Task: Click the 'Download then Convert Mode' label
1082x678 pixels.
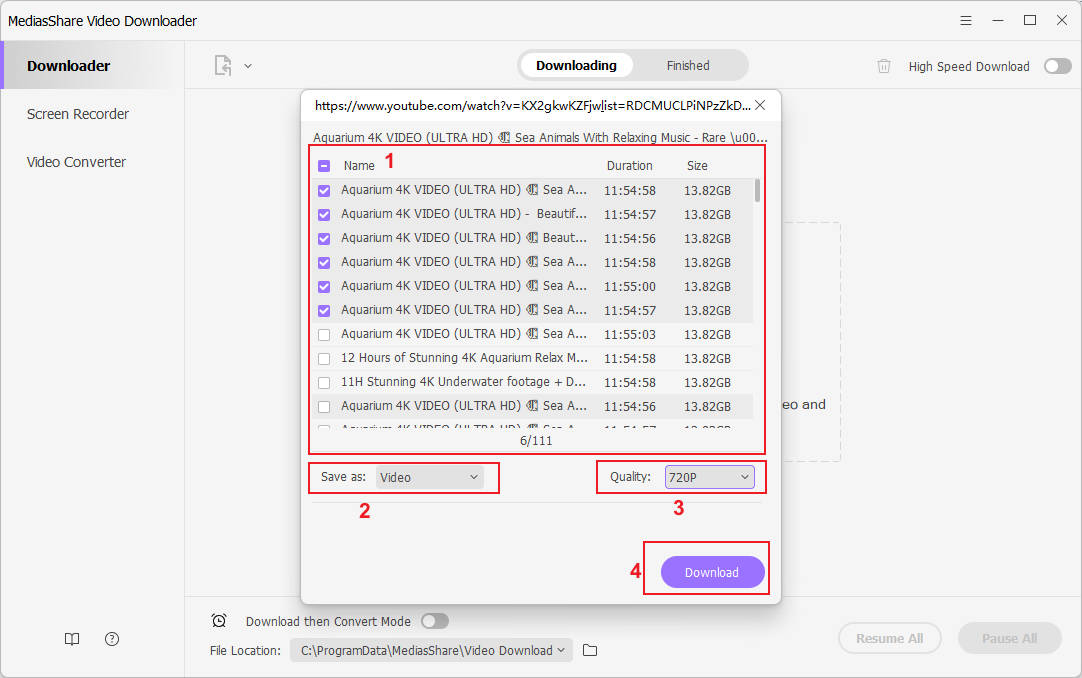Action: coord(328,621)
